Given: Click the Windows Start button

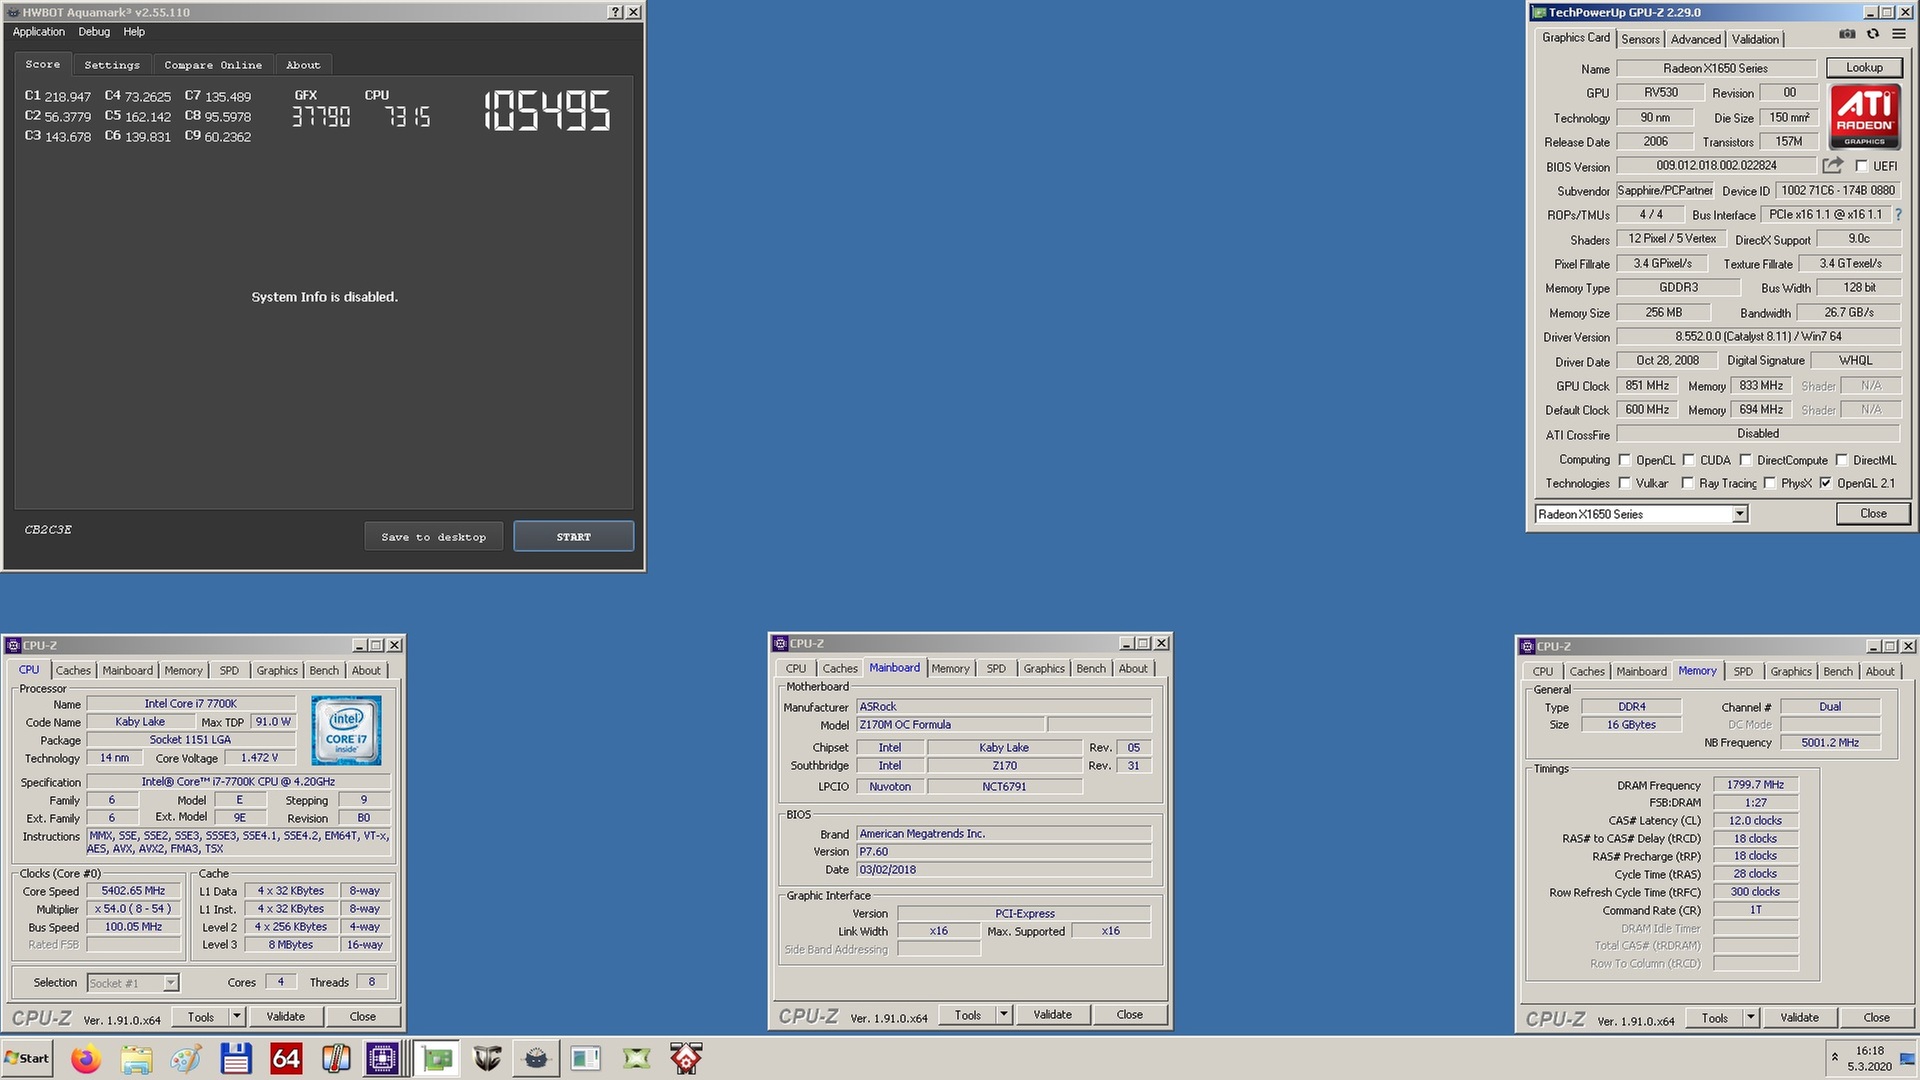Looking at the screenshot, I should [27, 1058].
